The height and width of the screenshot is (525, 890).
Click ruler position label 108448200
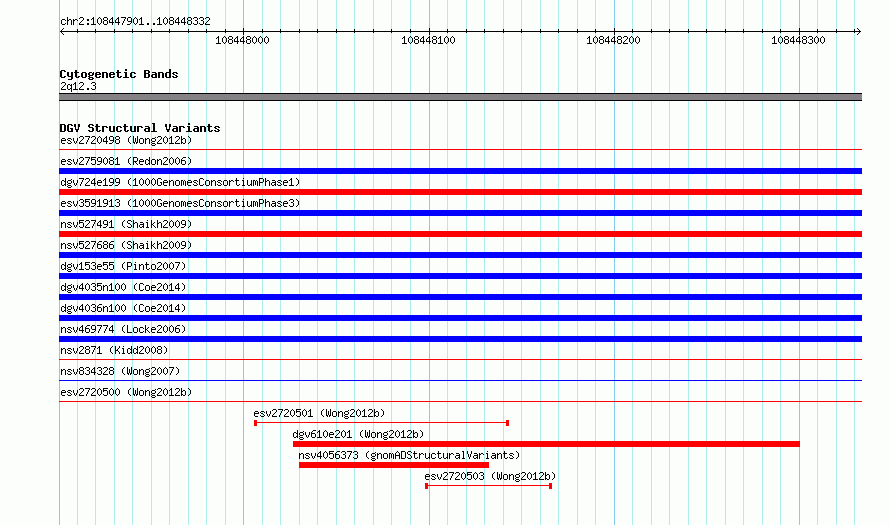point(613,40)
